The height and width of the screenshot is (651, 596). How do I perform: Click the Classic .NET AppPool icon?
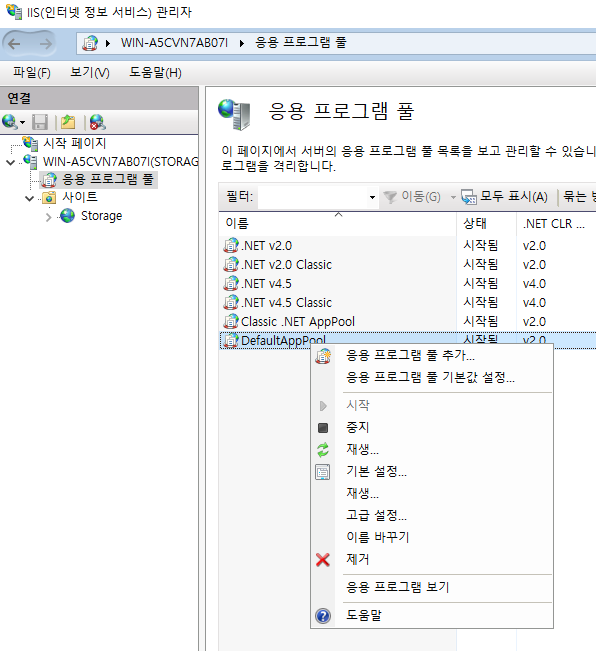click(x=231, y=321)
